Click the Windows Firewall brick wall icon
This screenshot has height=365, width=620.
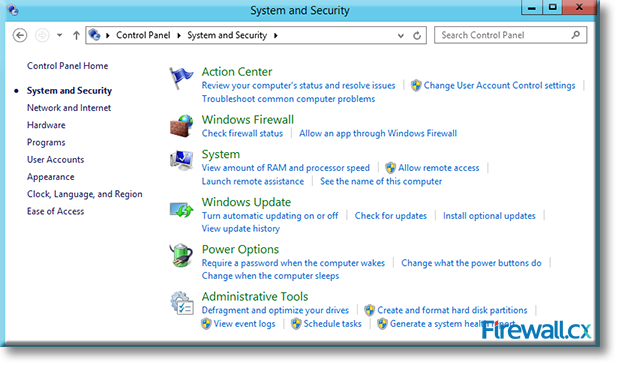[181, 126]
